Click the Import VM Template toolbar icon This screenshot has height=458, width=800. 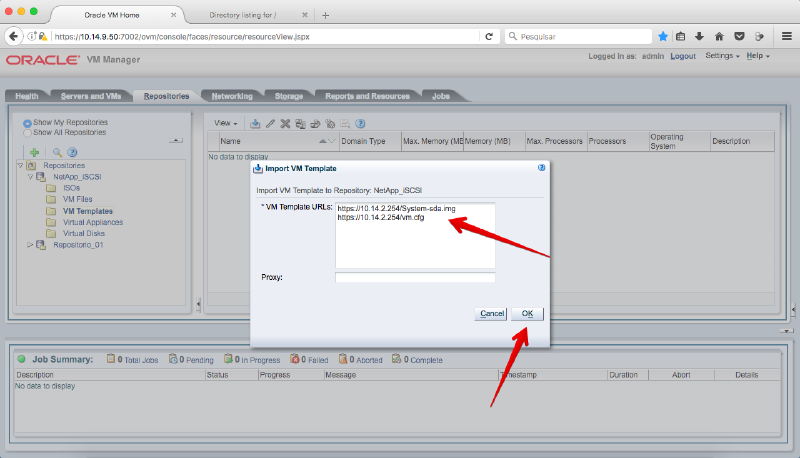(x=255, y=123)
